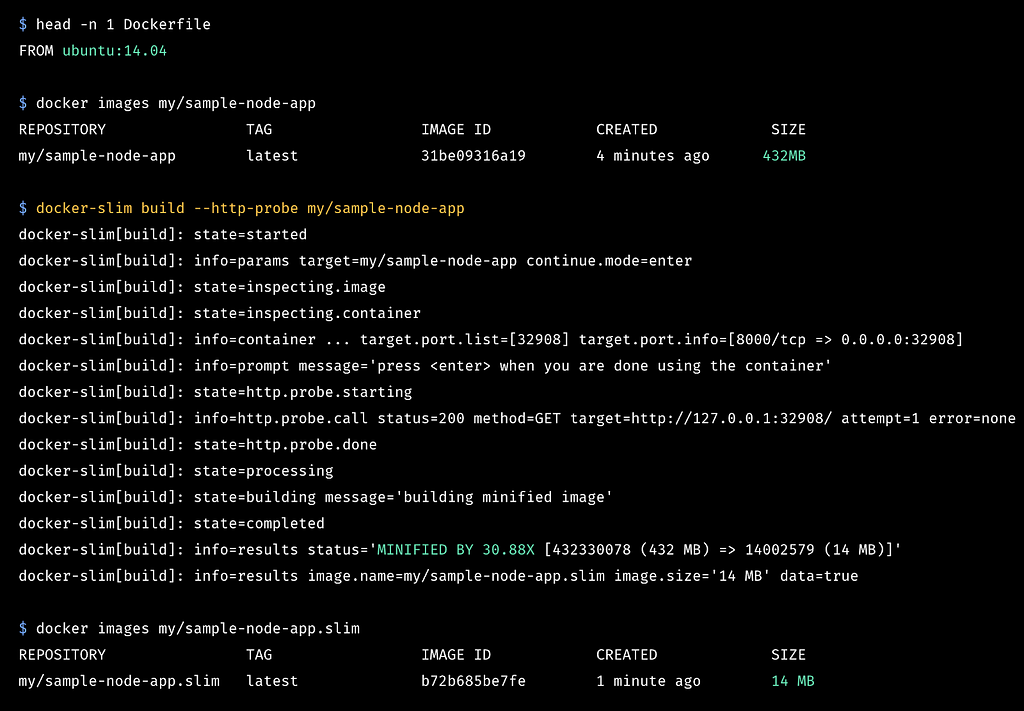Click 'target.port.list=[32908]' text
The image size is (1024, 711).
pyautogui.click(x=464, y=340)
